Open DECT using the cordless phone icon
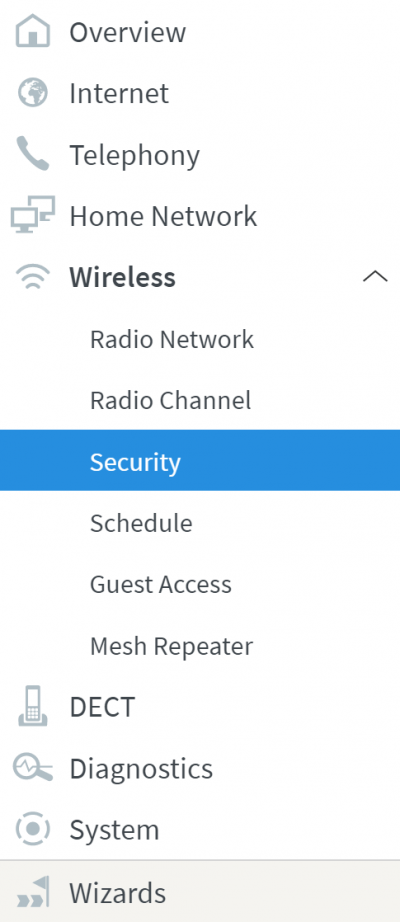 click(33, 706)
